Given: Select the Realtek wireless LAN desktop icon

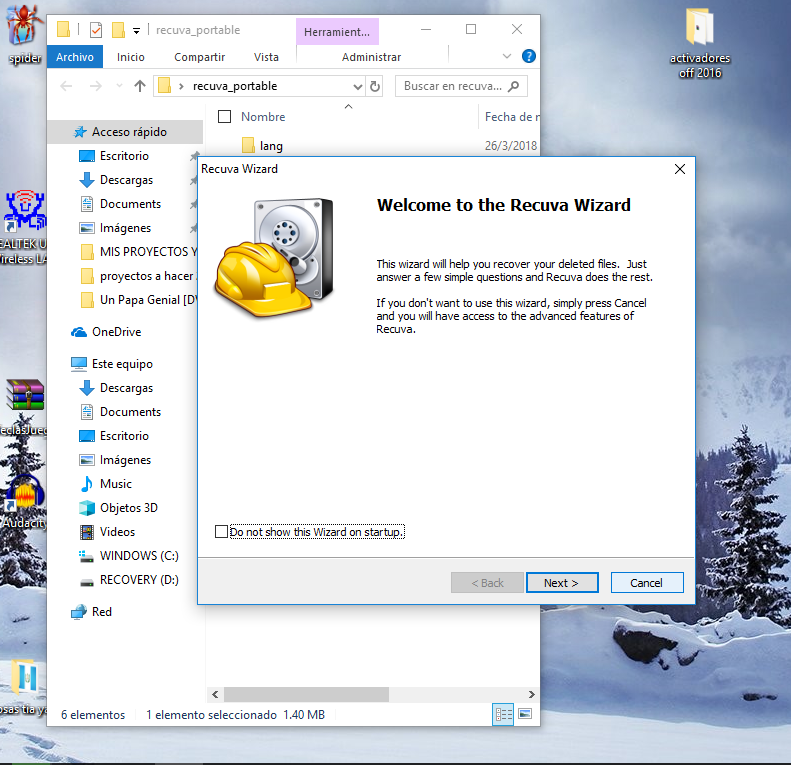Looking at the screenshot, I should 23,227.
